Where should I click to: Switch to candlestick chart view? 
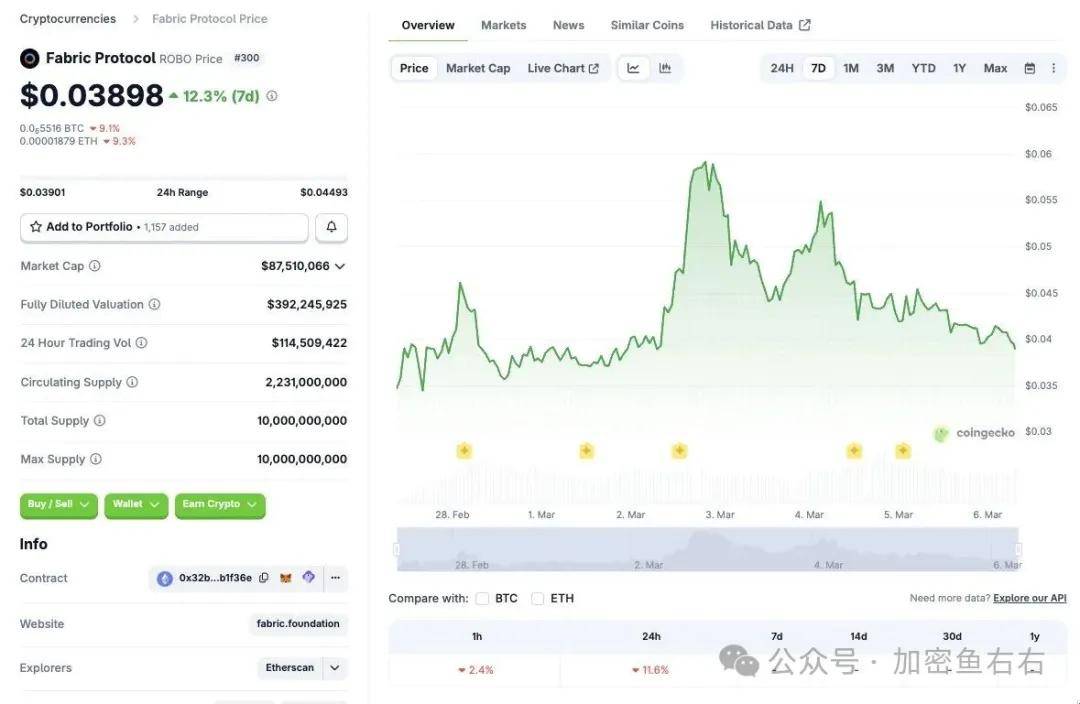point(665,68)
